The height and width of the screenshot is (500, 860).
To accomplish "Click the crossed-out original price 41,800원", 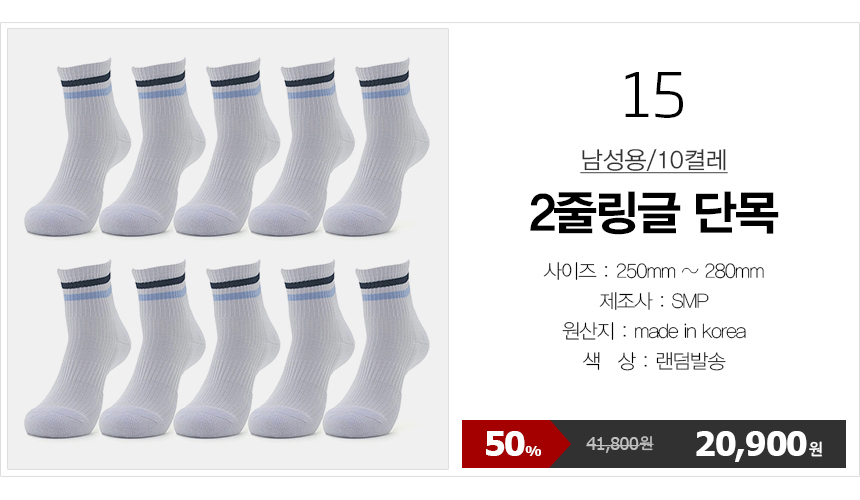I will tap(620, 444).
